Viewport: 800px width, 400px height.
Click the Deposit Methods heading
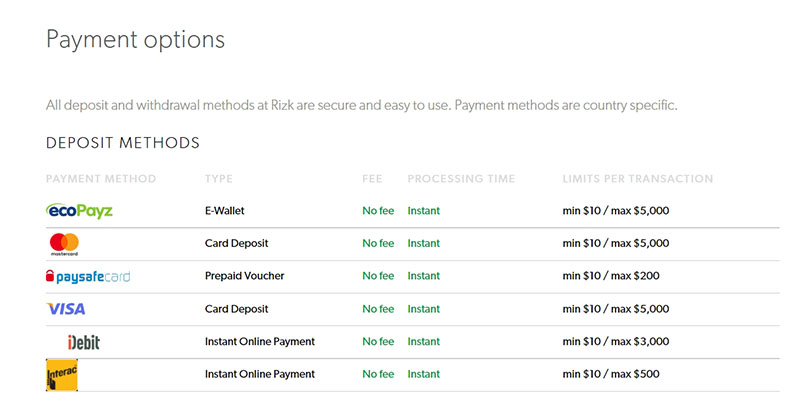coord(123,143)
